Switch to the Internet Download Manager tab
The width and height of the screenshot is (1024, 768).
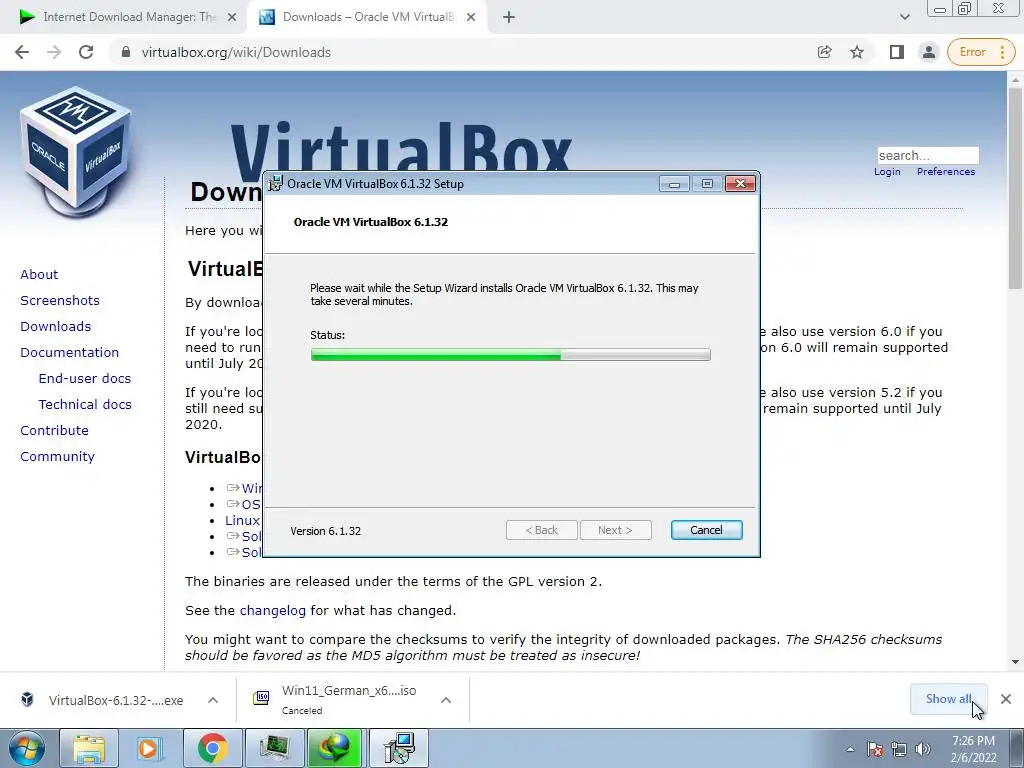coord(124,18)
